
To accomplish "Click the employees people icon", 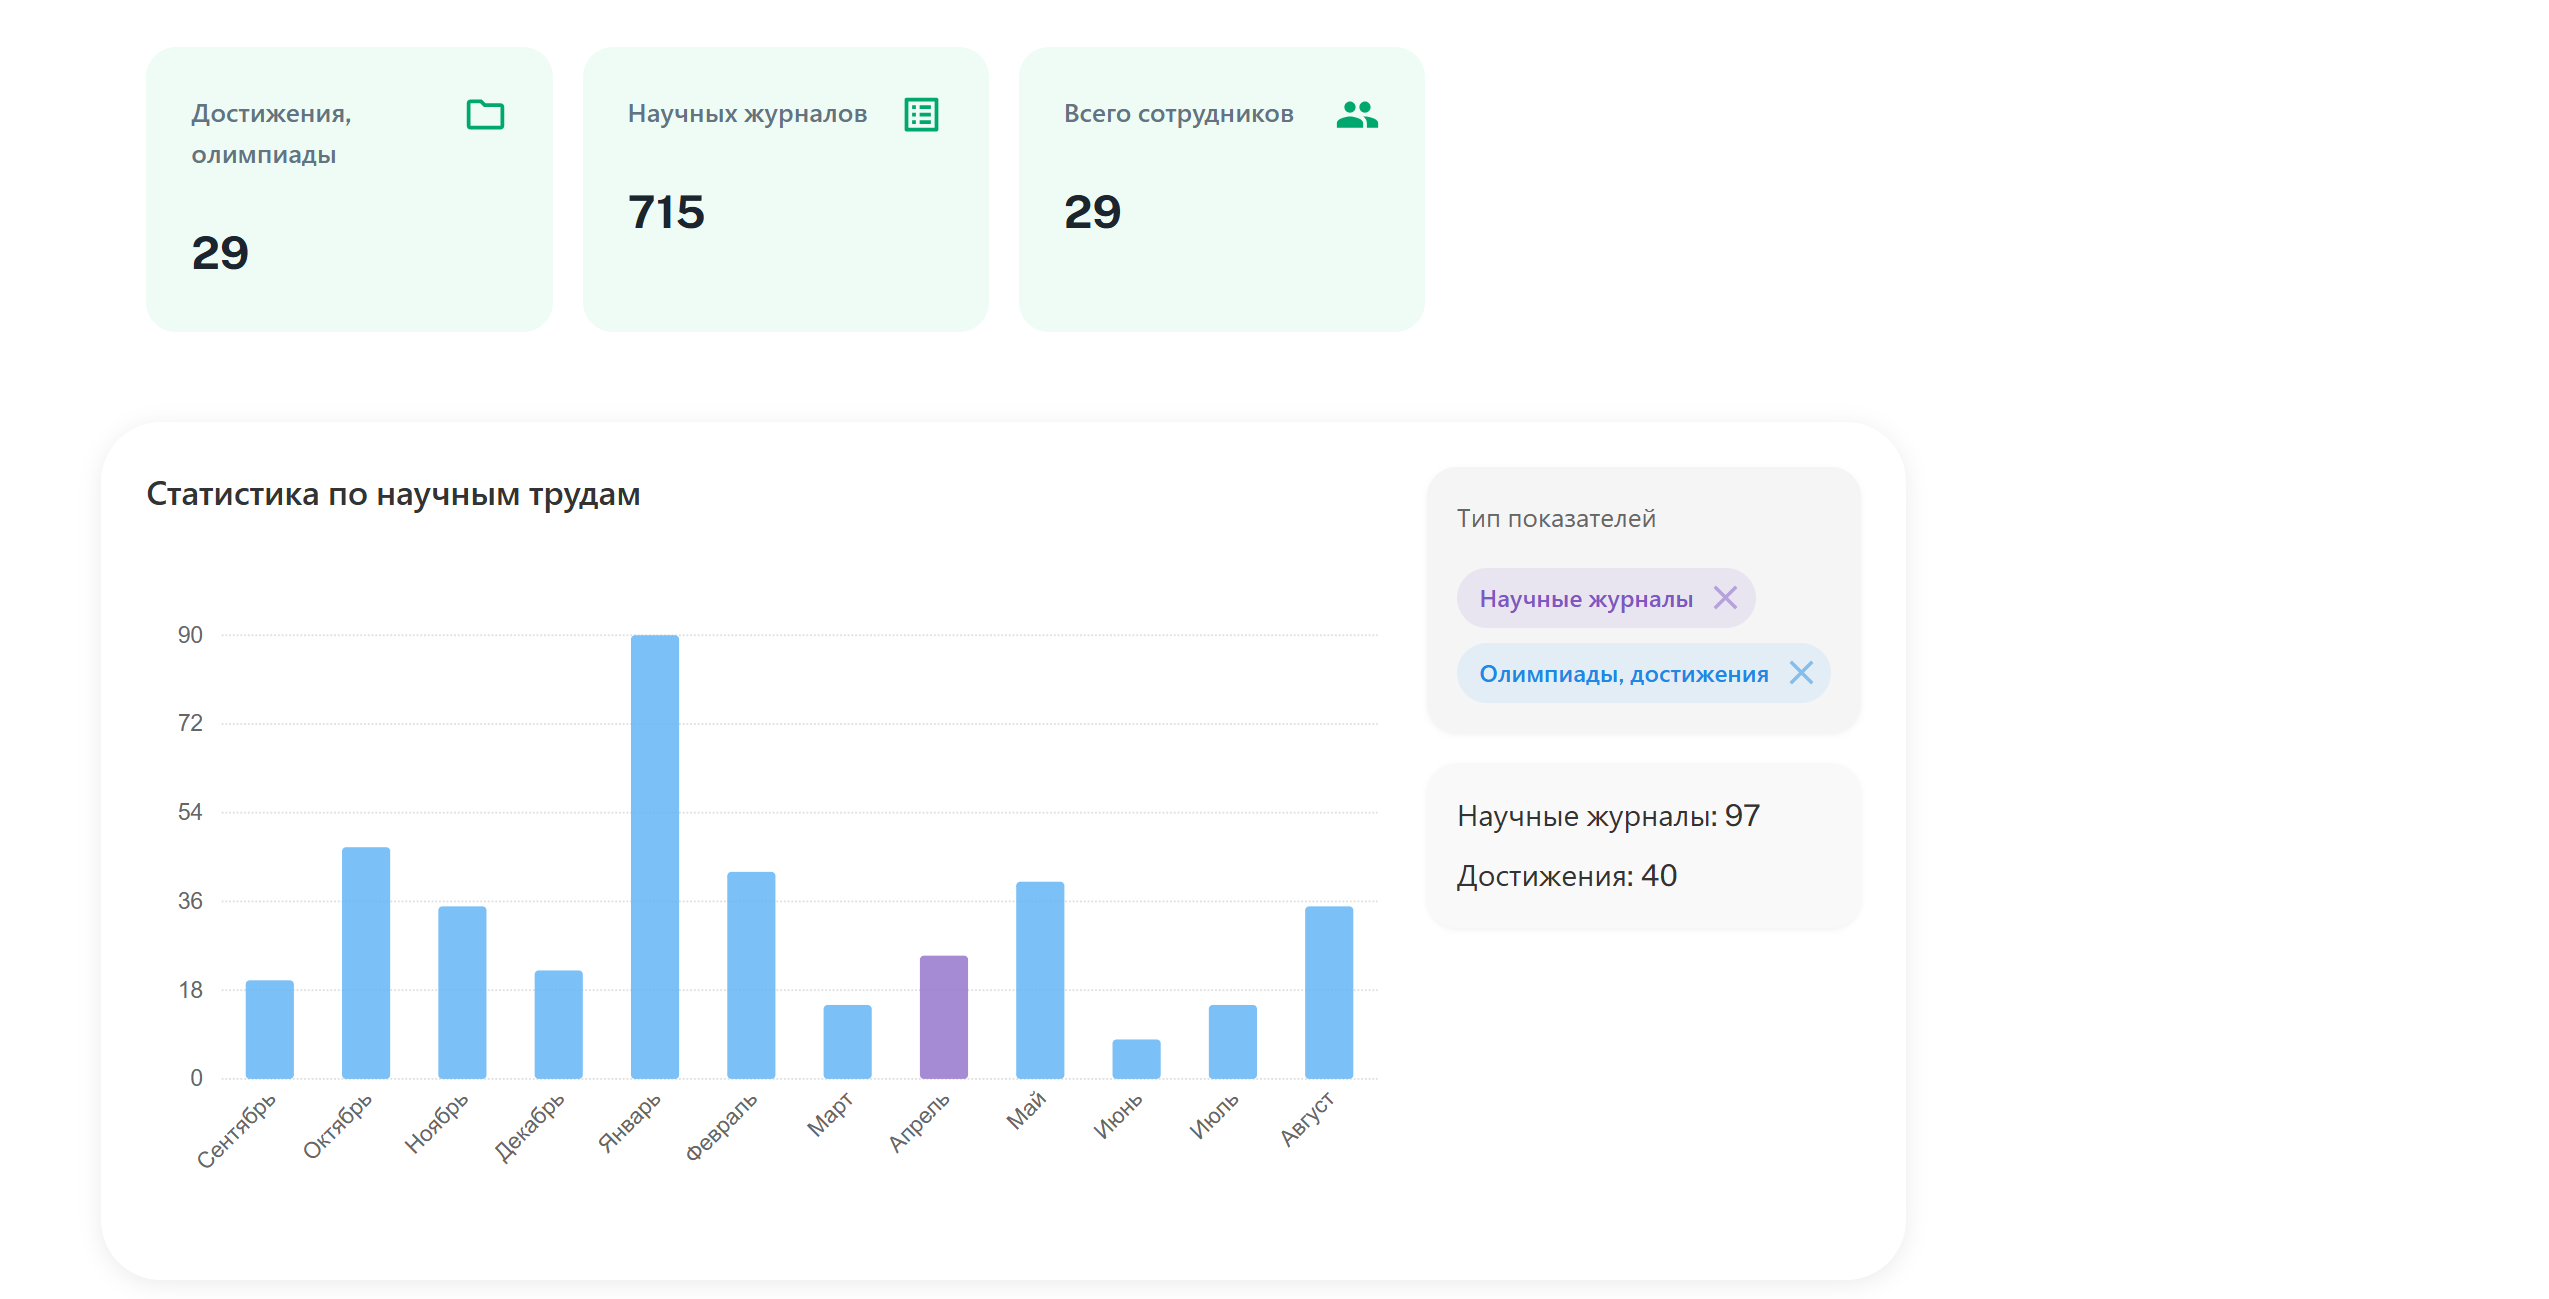I will [x=1357, y=115].
